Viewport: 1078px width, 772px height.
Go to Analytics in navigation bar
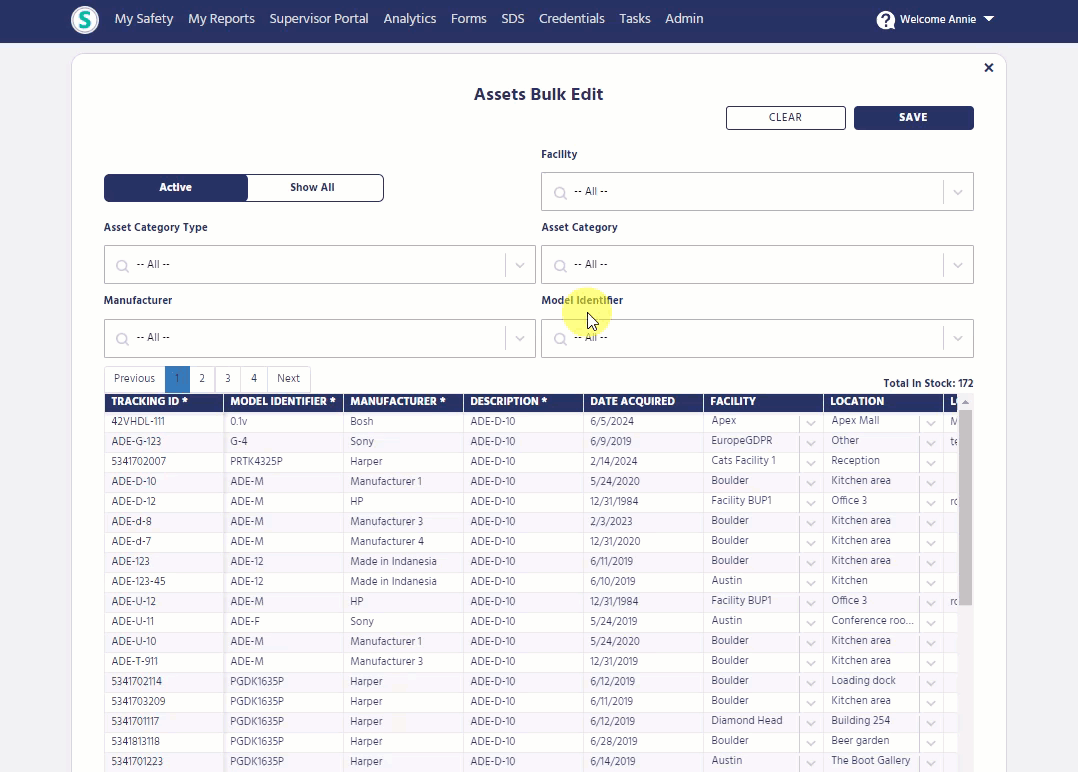coord(410,19)
